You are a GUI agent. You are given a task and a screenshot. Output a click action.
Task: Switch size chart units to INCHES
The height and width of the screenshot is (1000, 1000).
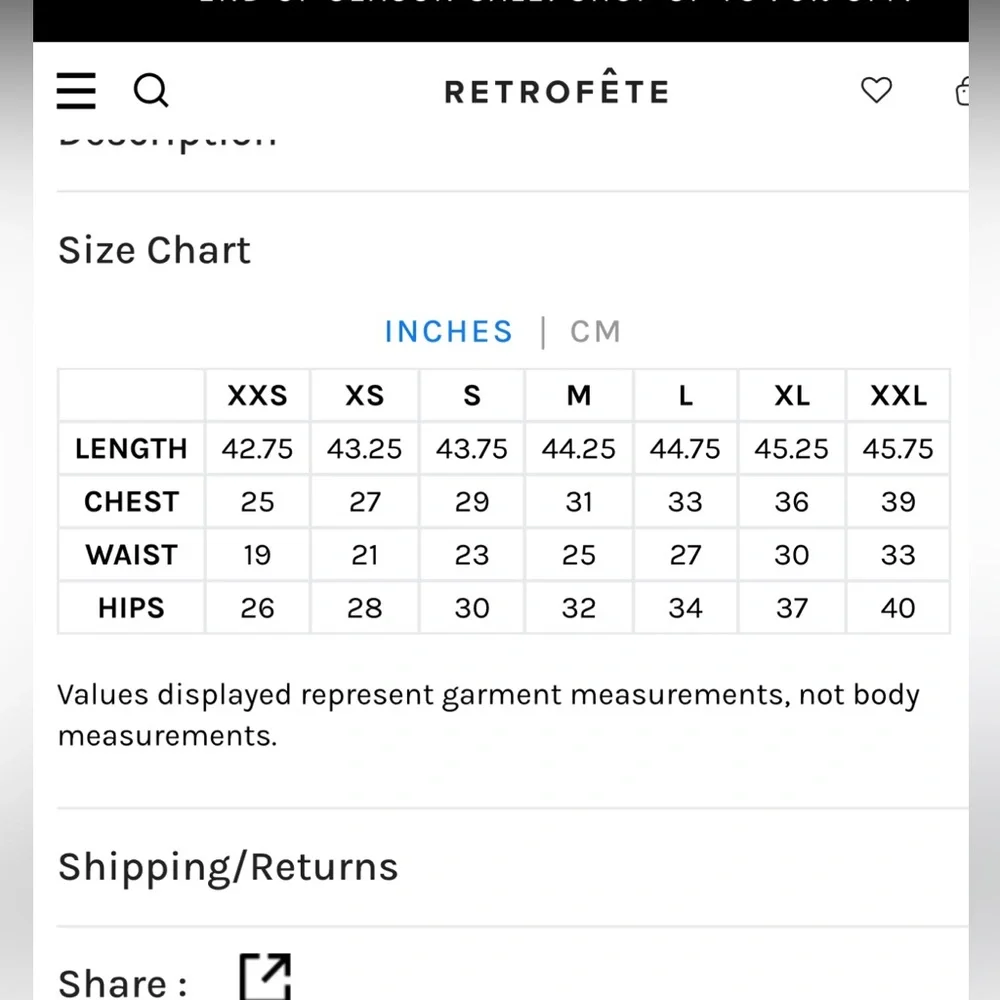click(x=448, y=332)
